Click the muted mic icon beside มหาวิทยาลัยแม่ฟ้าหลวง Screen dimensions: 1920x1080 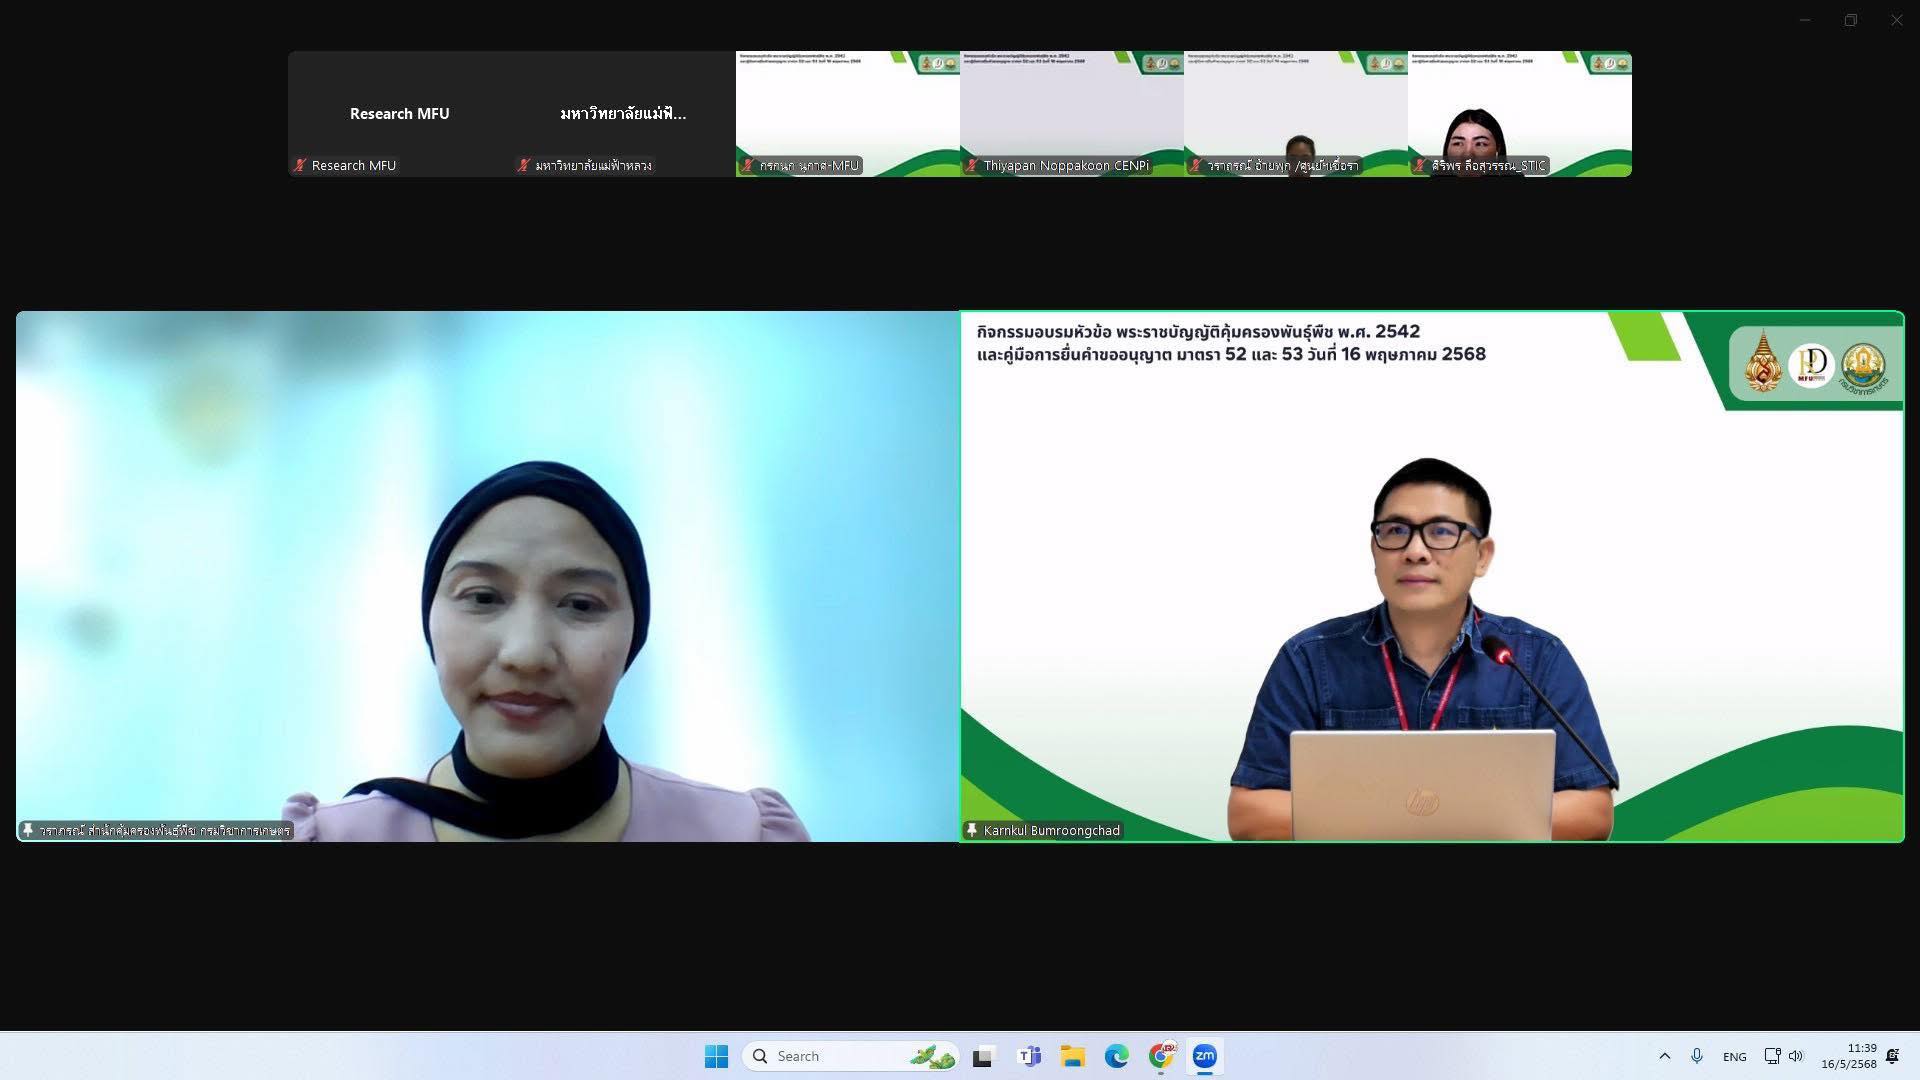point(523,165)
